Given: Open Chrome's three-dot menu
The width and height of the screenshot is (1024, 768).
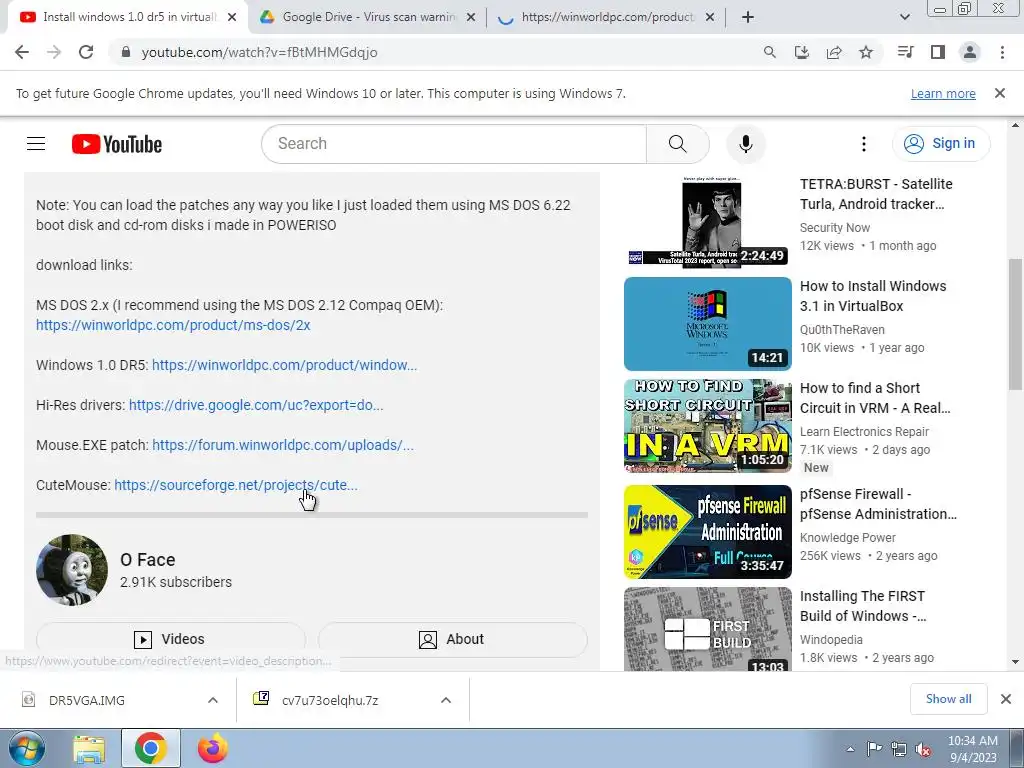Looking at the screenshot, I should (x=1002, y=52).
